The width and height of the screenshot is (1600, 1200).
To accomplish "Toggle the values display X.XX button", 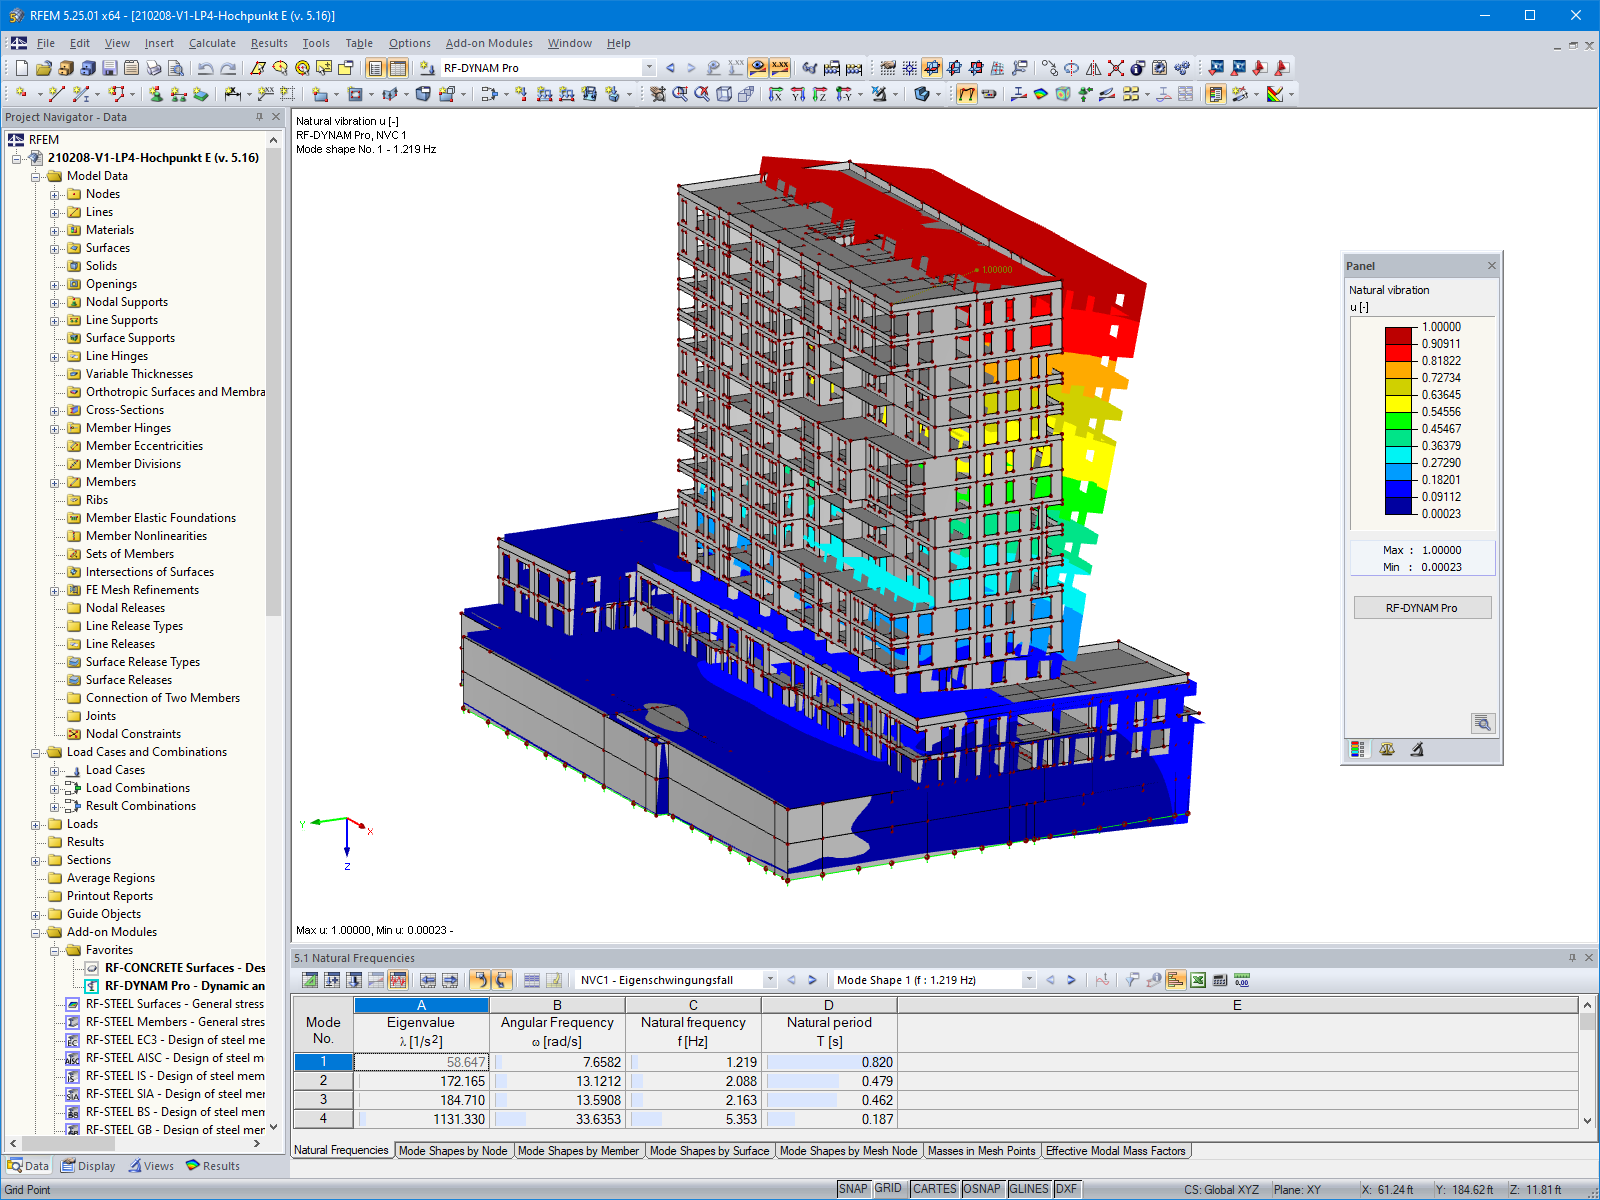I will (x=779, y=67).
